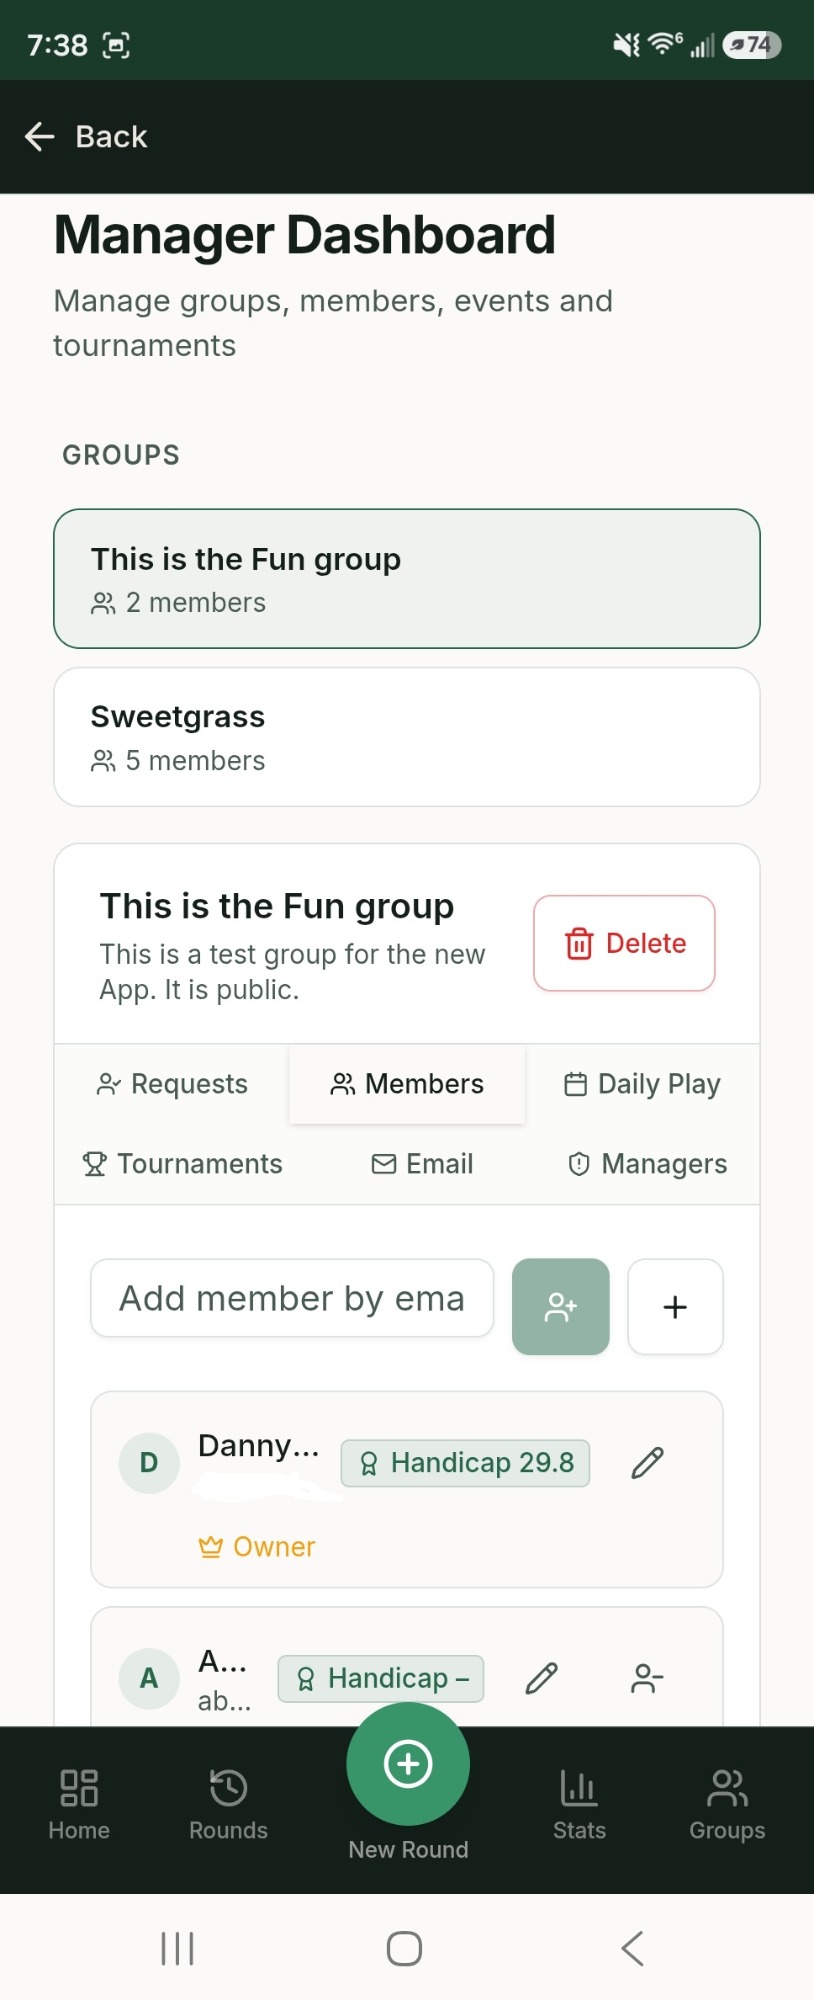814x2000 pixels.
Task: Click the add member person-plus icon button
Action: (x=561, y=1307)
